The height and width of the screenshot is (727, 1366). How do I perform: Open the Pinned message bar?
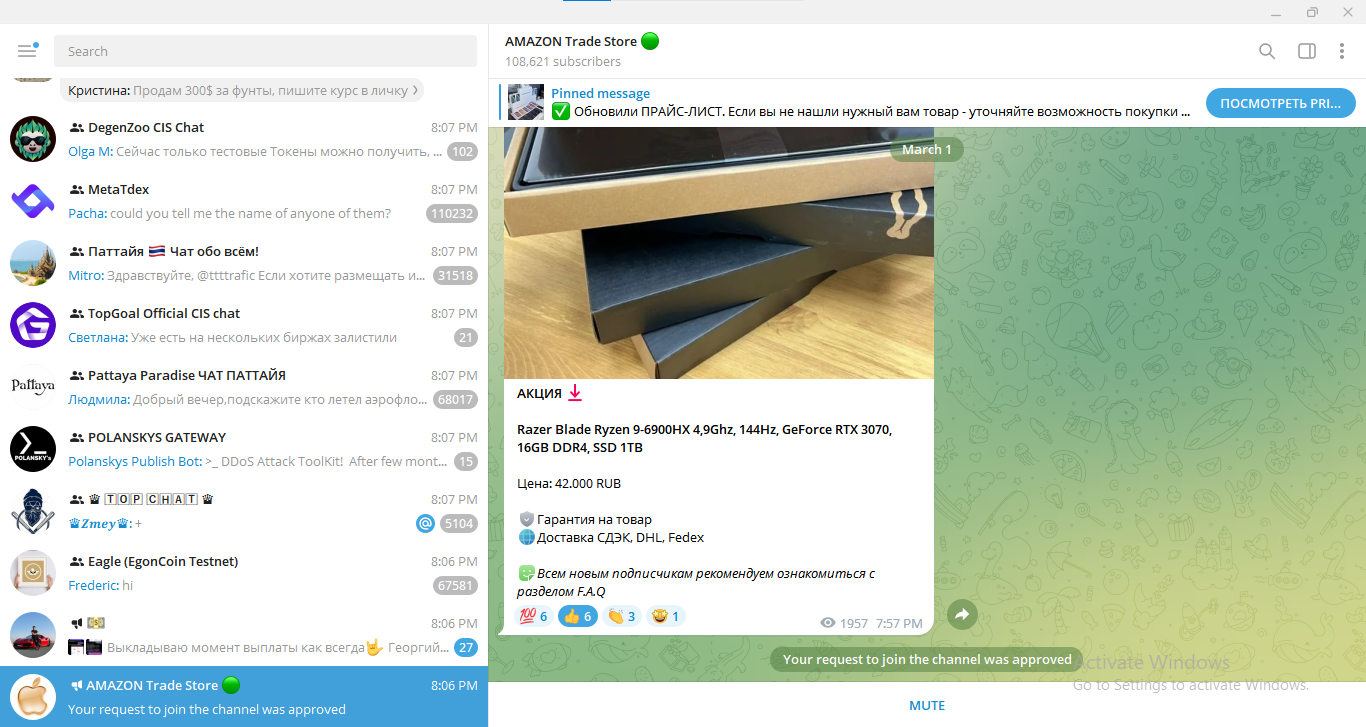point(850,102)
